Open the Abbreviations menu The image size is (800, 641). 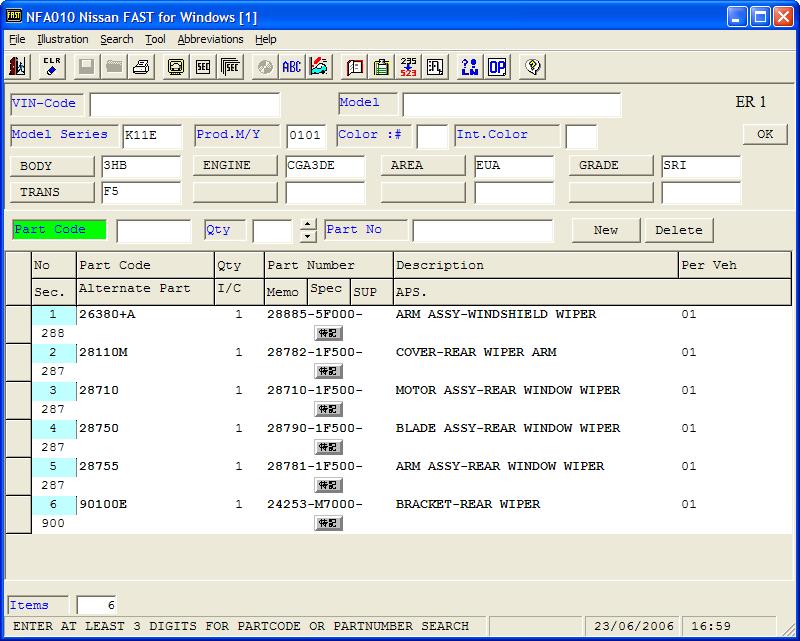[211, 39]
